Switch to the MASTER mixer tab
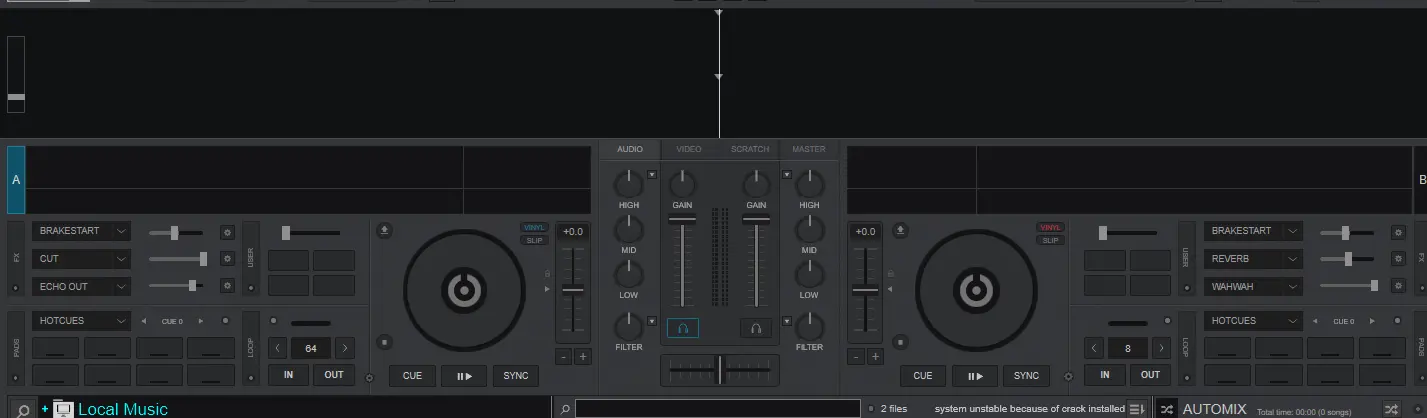 tap(809, 149)
